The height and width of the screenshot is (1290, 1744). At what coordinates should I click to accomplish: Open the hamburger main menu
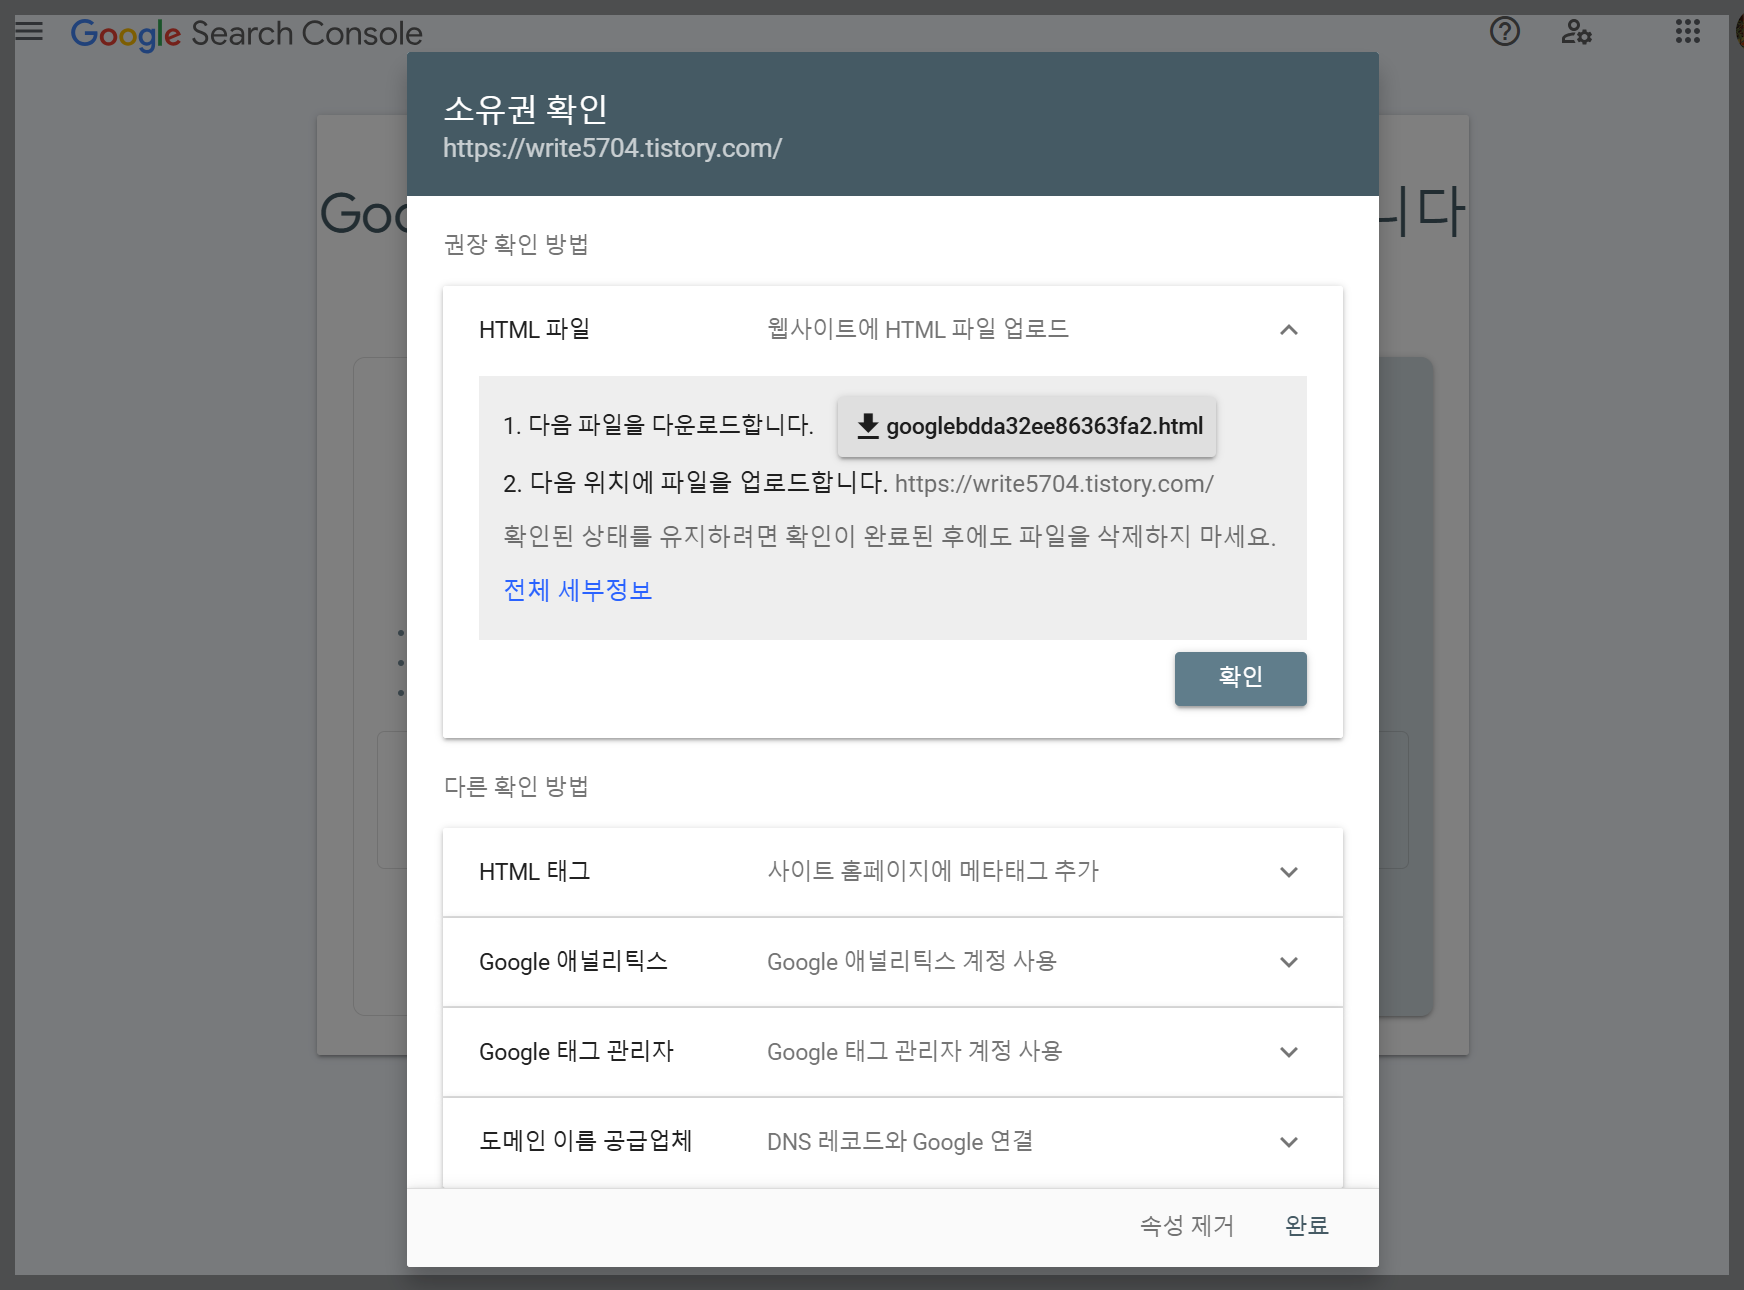29,31
